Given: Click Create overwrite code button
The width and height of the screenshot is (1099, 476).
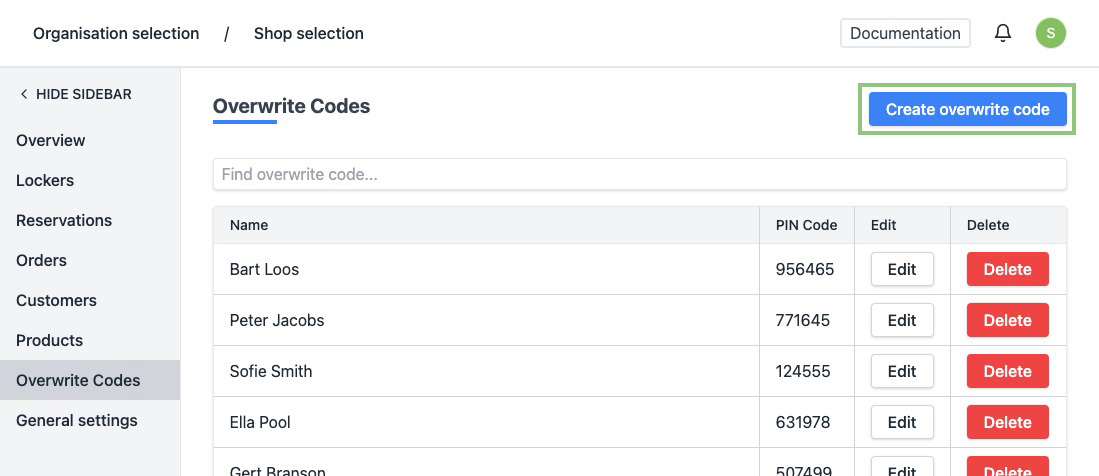Looking at the screenshot, I should coord(967,110).
